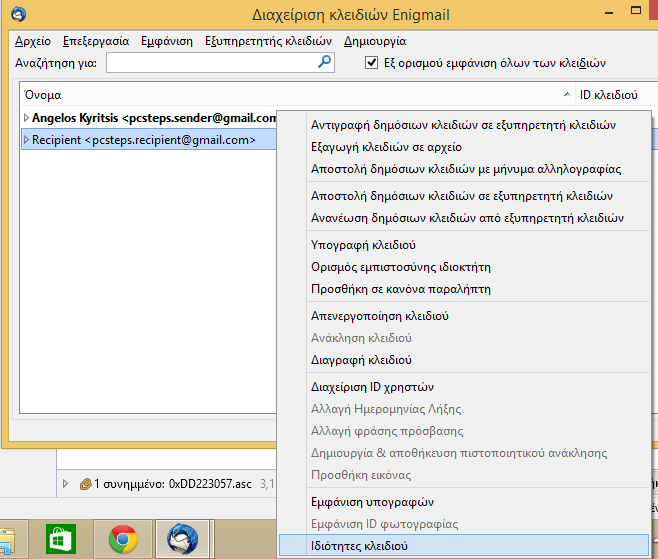Choose Ιδιότητες κλειδιού from the context menu
This screenshot has height=559, width=658.
tap(464, 546)
